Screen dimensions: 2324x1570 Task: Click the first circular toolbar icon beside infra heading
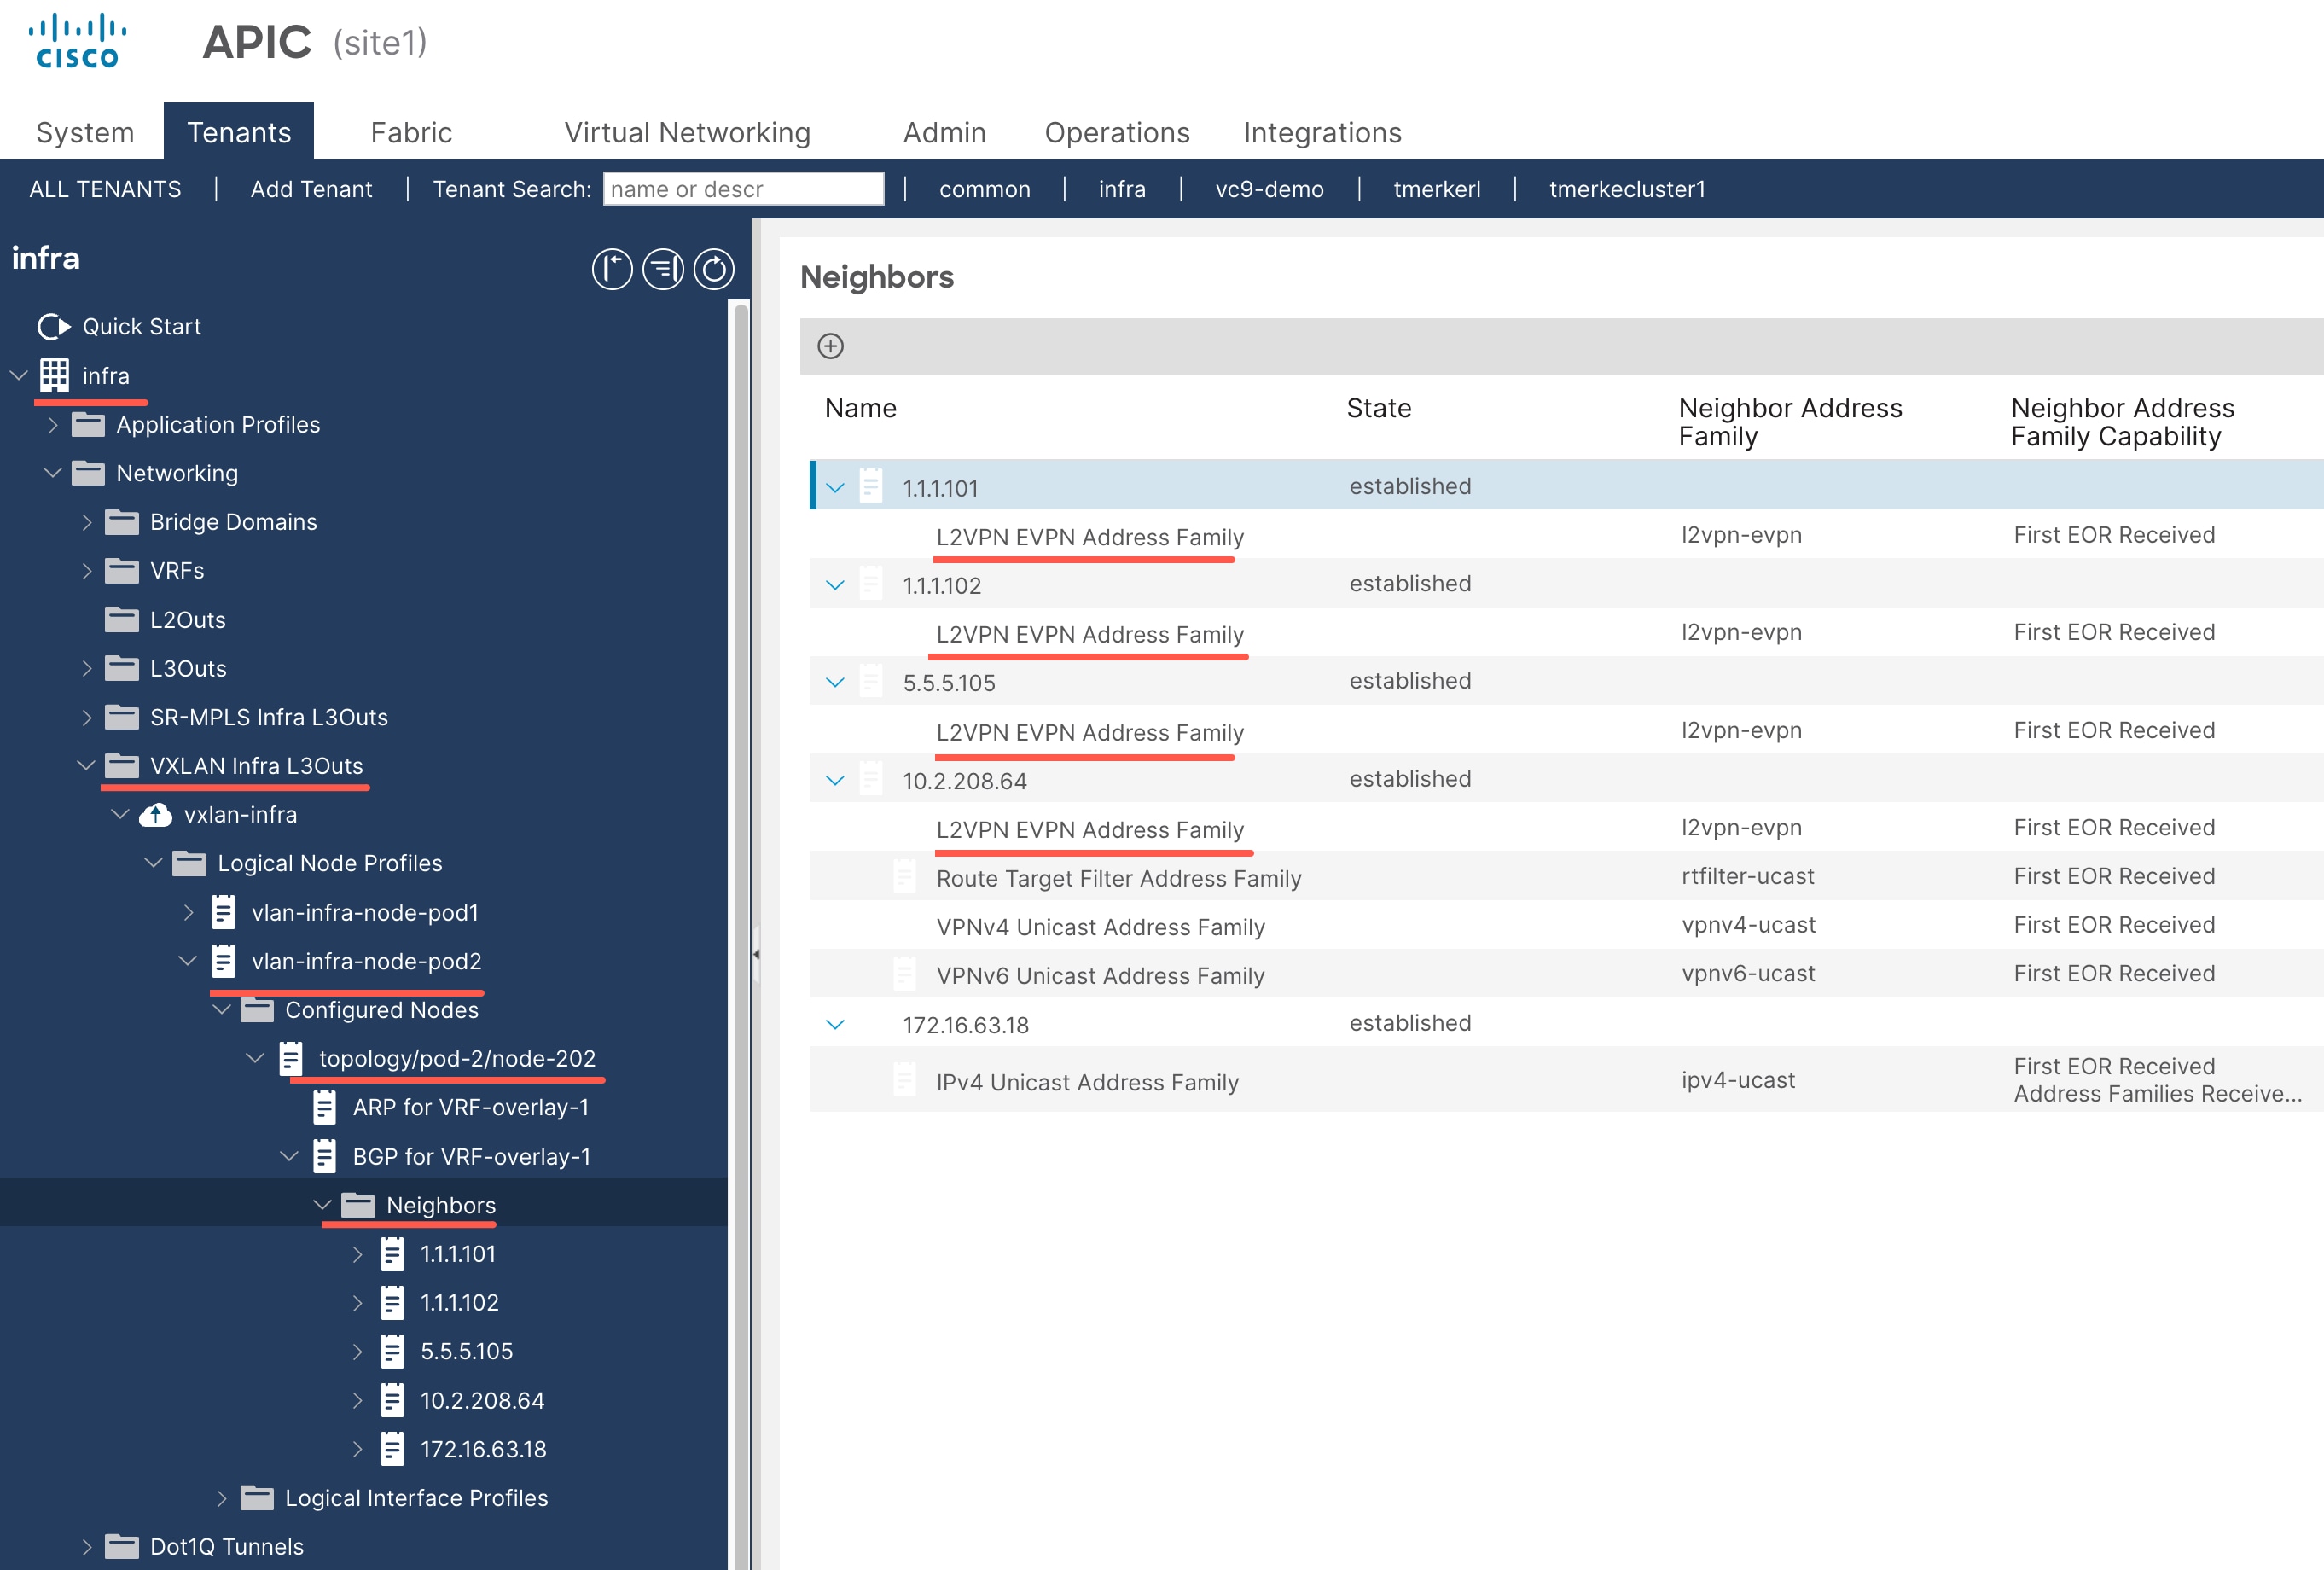612,269
